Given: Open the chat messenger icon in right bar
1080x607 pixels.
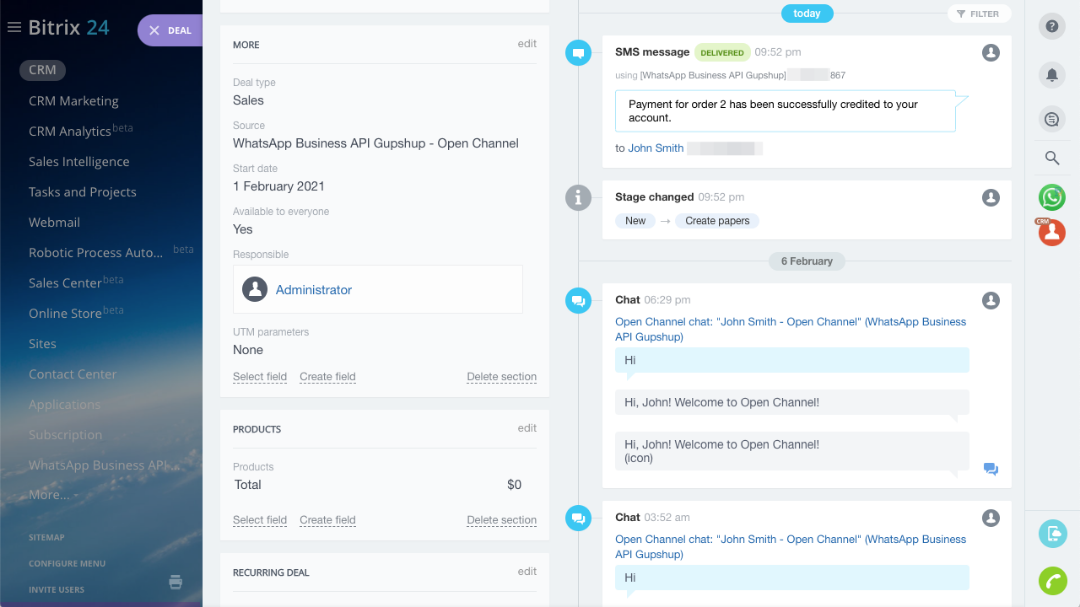Looking at the screenshot, I should click(1052, 119).
